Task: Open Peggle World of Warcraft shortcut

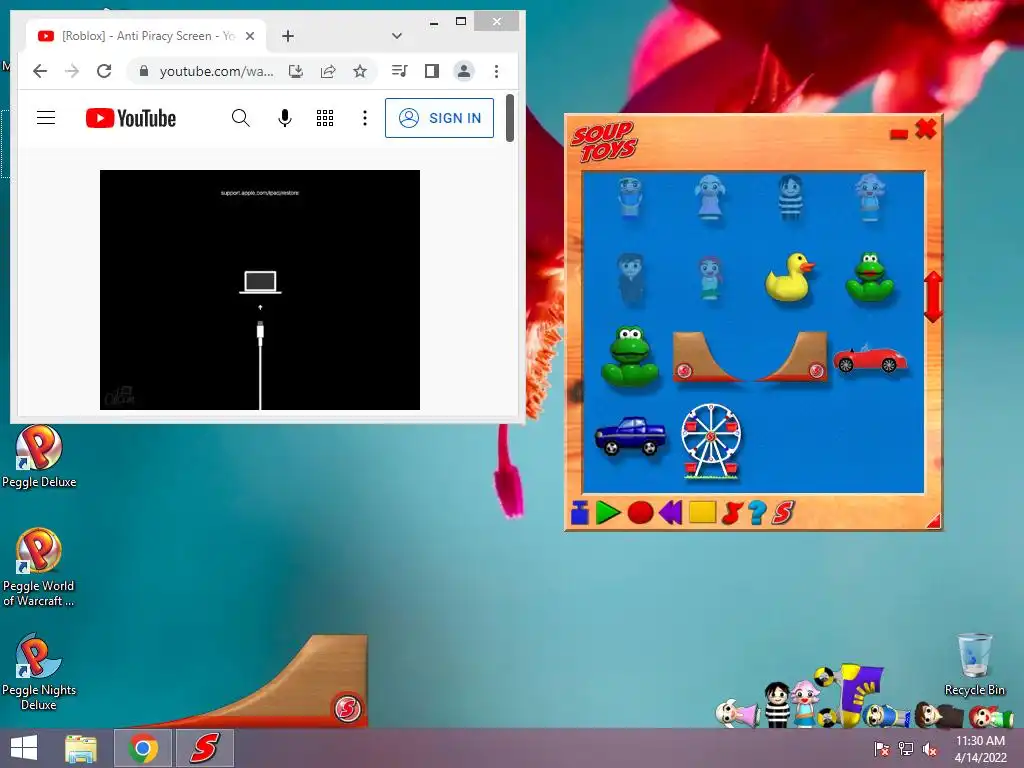Action: point(39,568)
